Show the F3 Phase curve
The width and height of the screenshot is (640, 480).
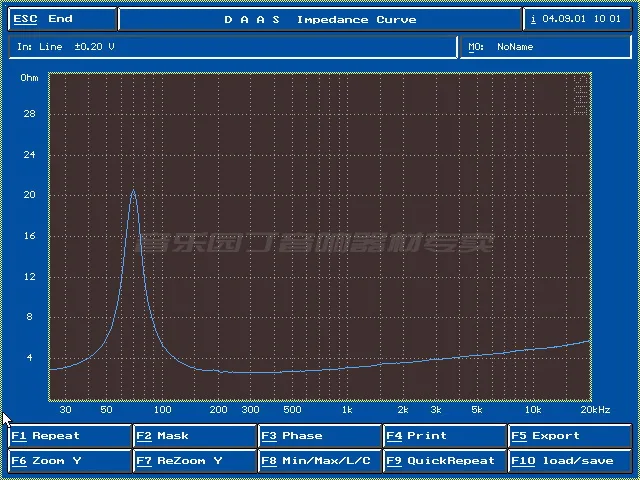click(x=320, y=436)
